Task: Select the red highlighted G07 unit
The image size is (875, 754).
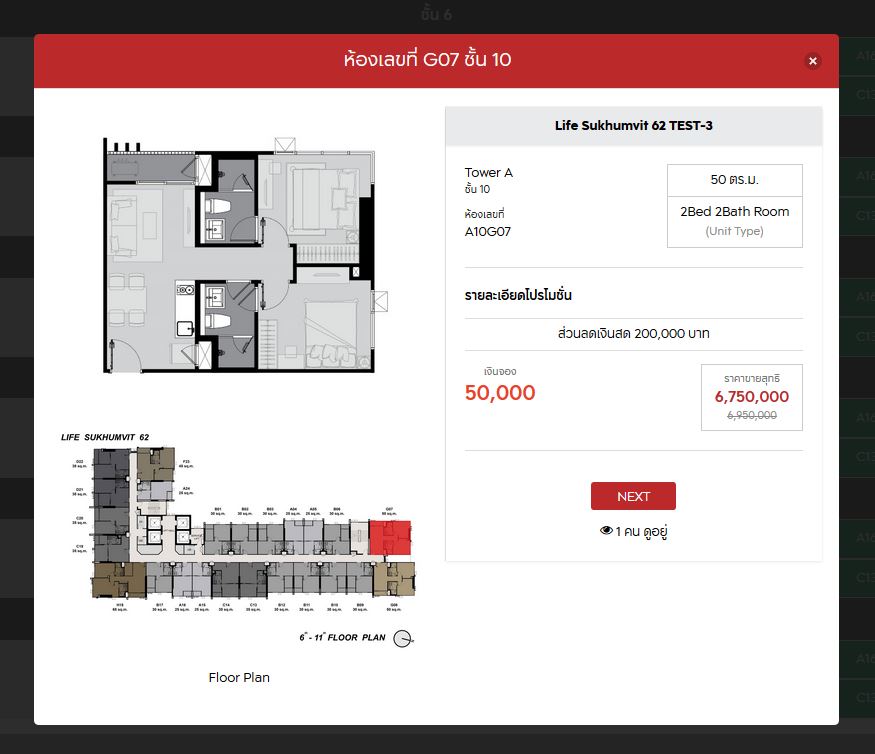Action: 390,536
